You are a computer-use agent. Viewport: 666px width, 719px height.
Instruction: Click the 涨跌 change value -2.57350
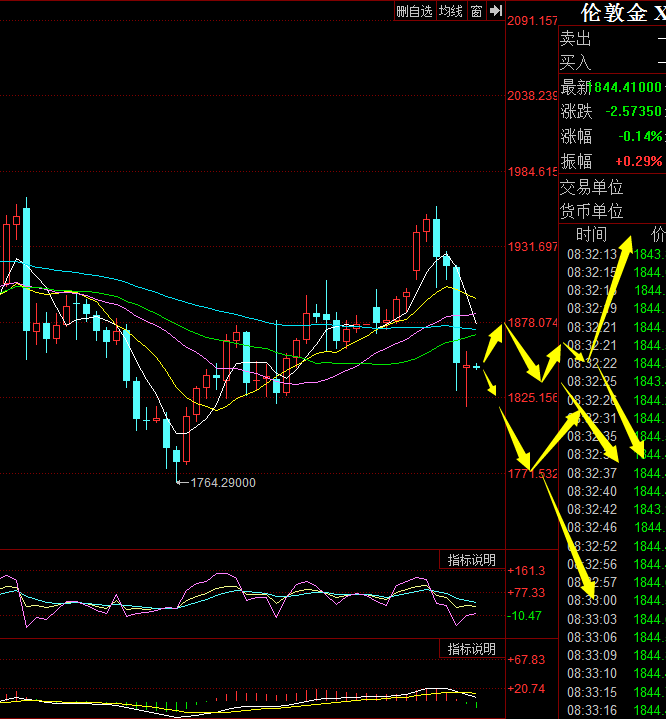pyautogui.click(x=627, y=112)
